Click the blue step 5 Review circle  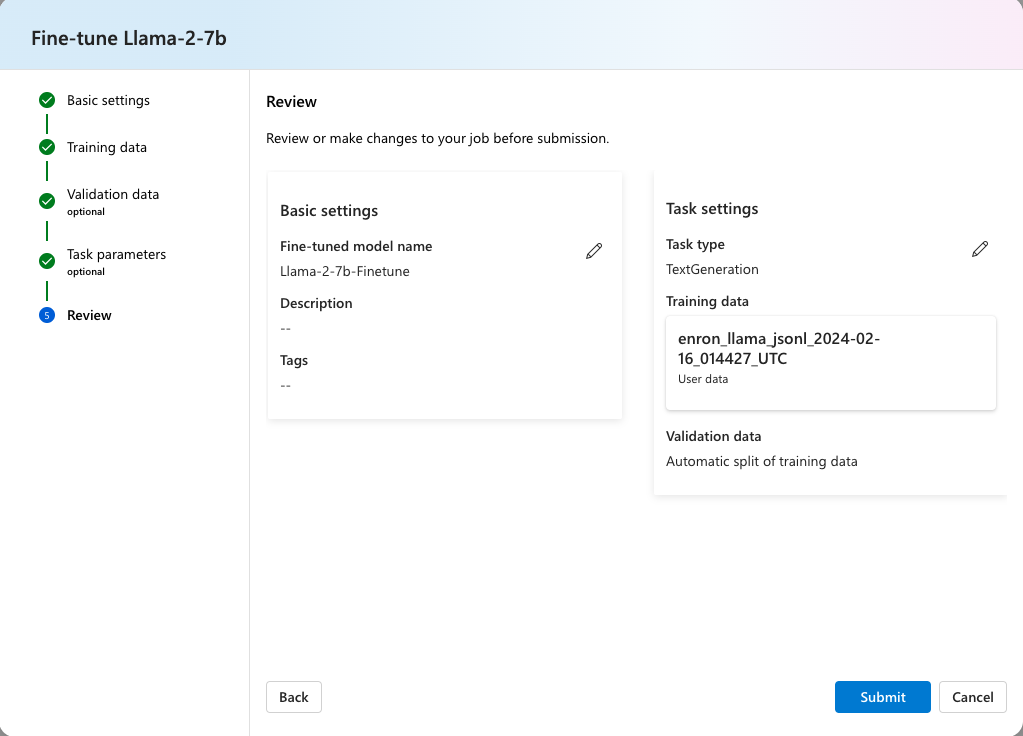click(x=47, y=315)
